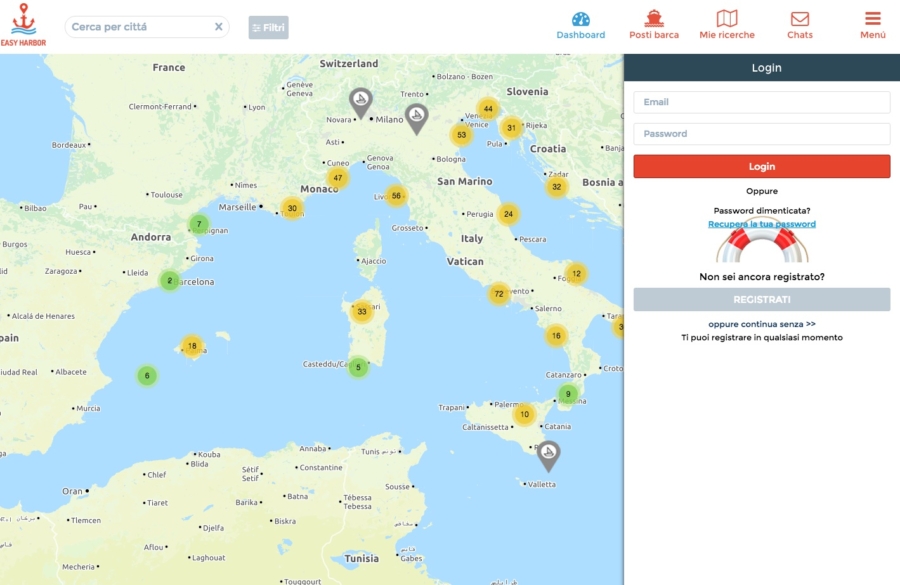Open Chats via the envelope icon
The image size is (900, 585).
[800, 17]
